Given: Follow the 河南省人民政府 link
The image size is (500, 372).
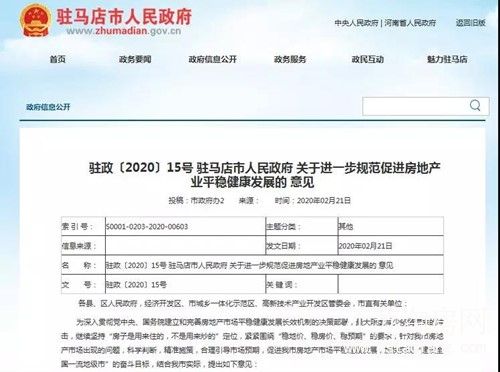Looking at the screenshot, I should (410, 23).
